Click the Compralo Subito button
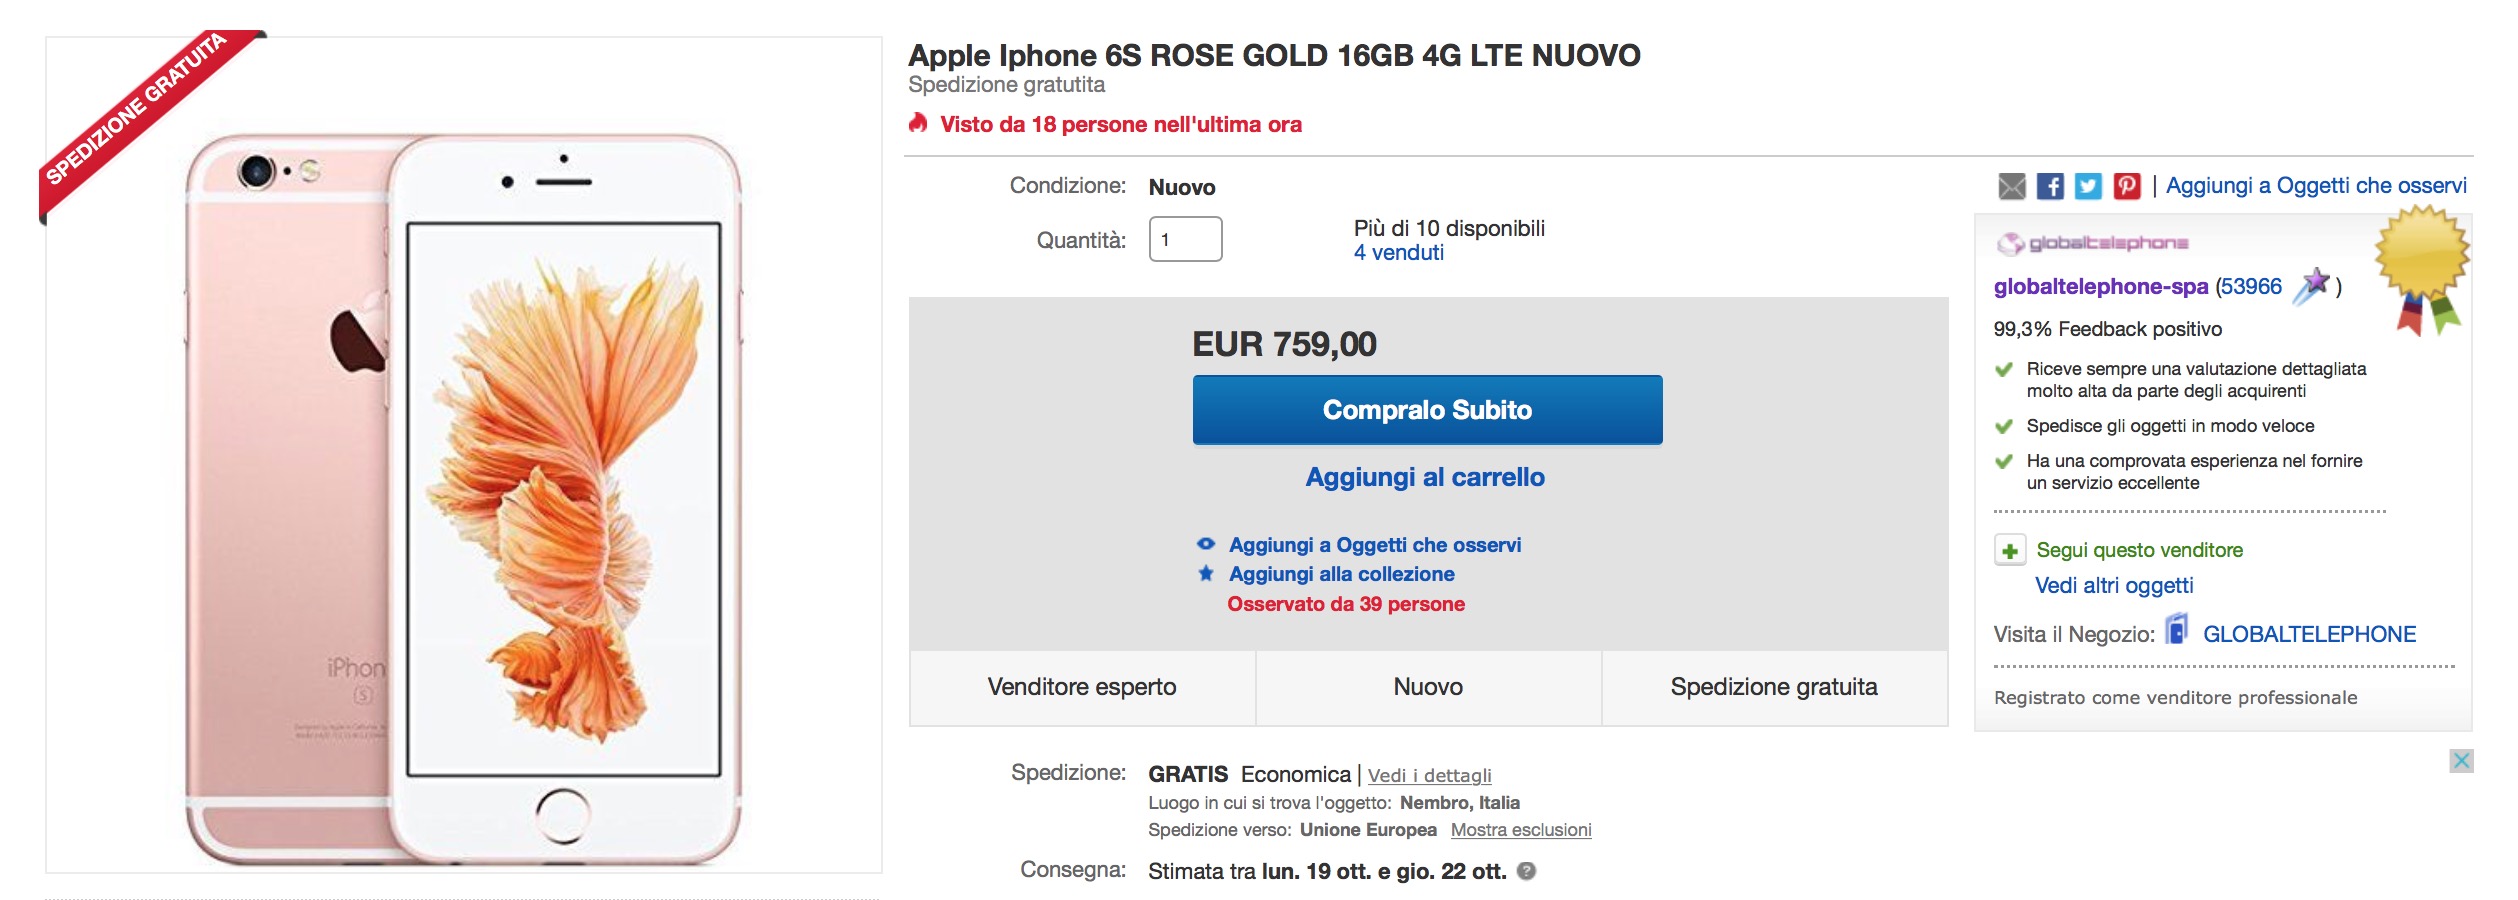Screen dimensions: 2518x900 [1427, 410]
